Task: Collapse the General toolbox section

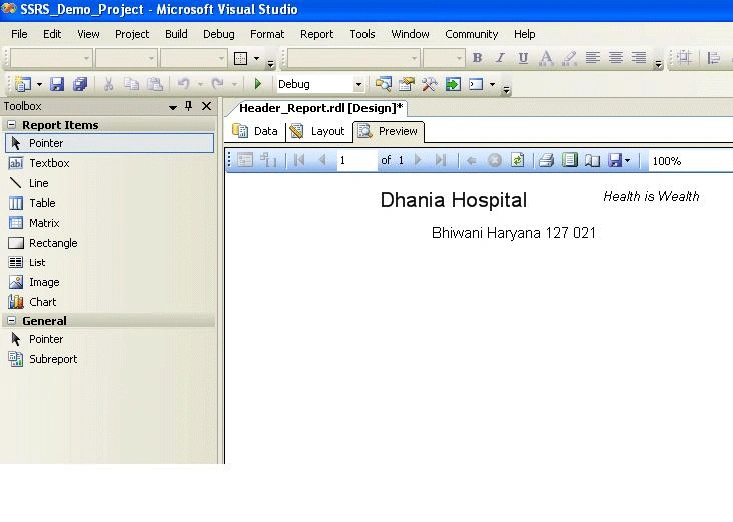Action: pyautogui.click(x=11, y=321)
